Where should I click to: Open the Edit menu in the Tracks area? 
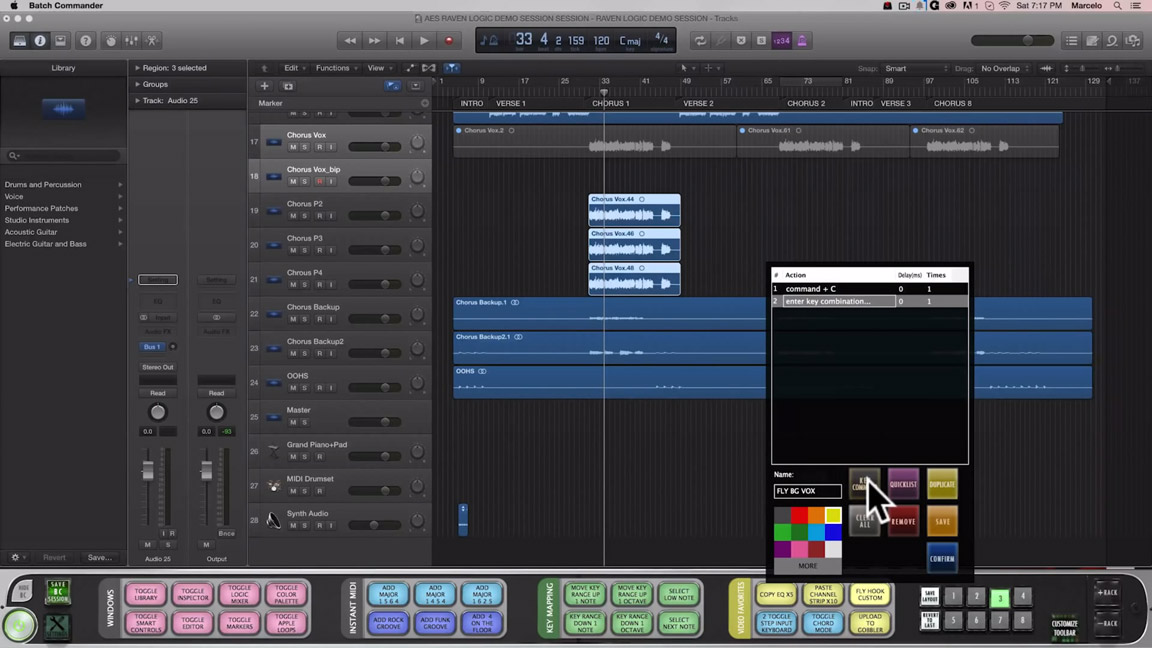294,68
